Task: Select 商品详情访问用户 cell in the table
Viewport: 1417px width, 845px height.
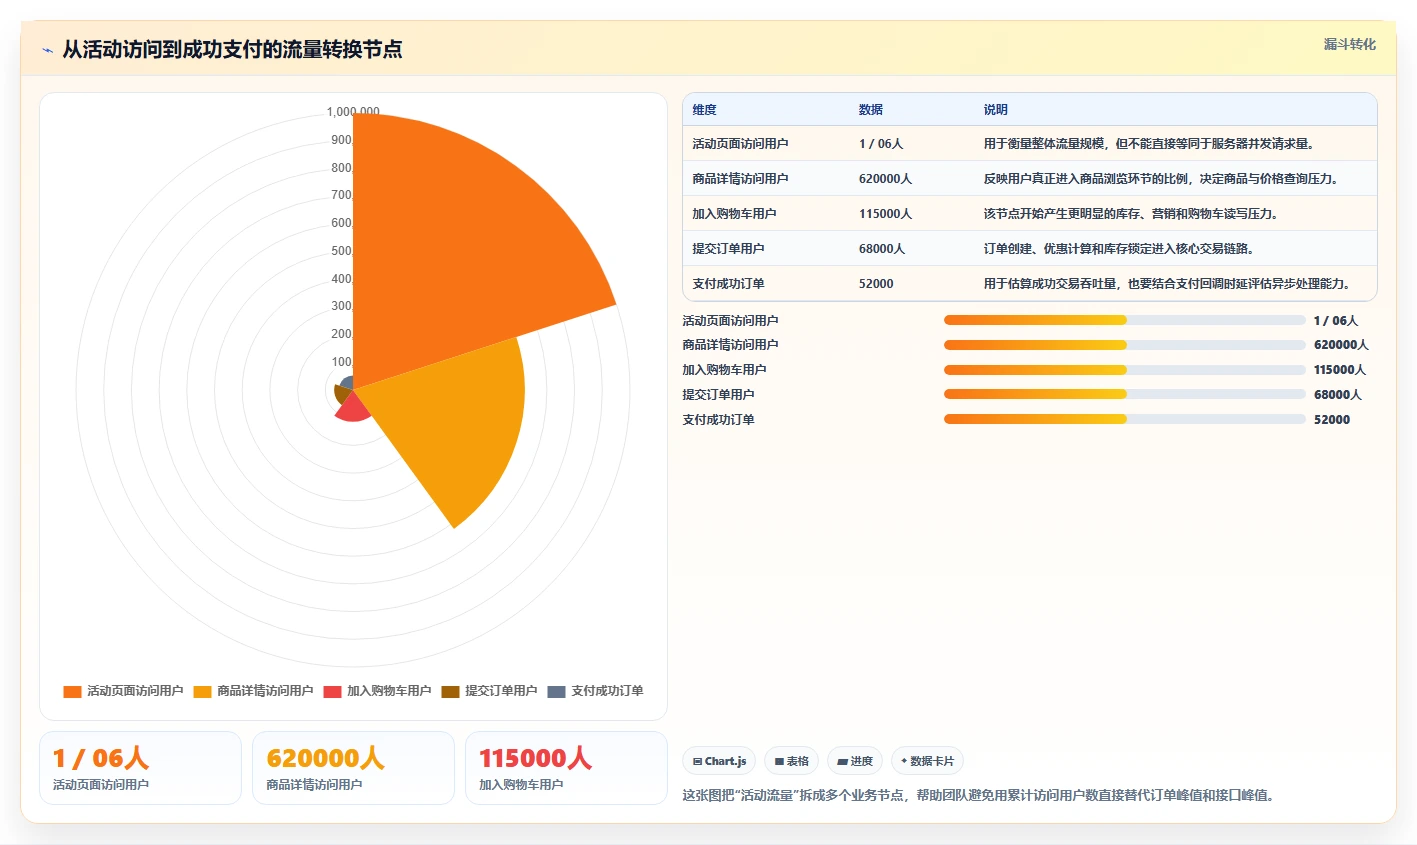Action: click(x=740, y=179)
